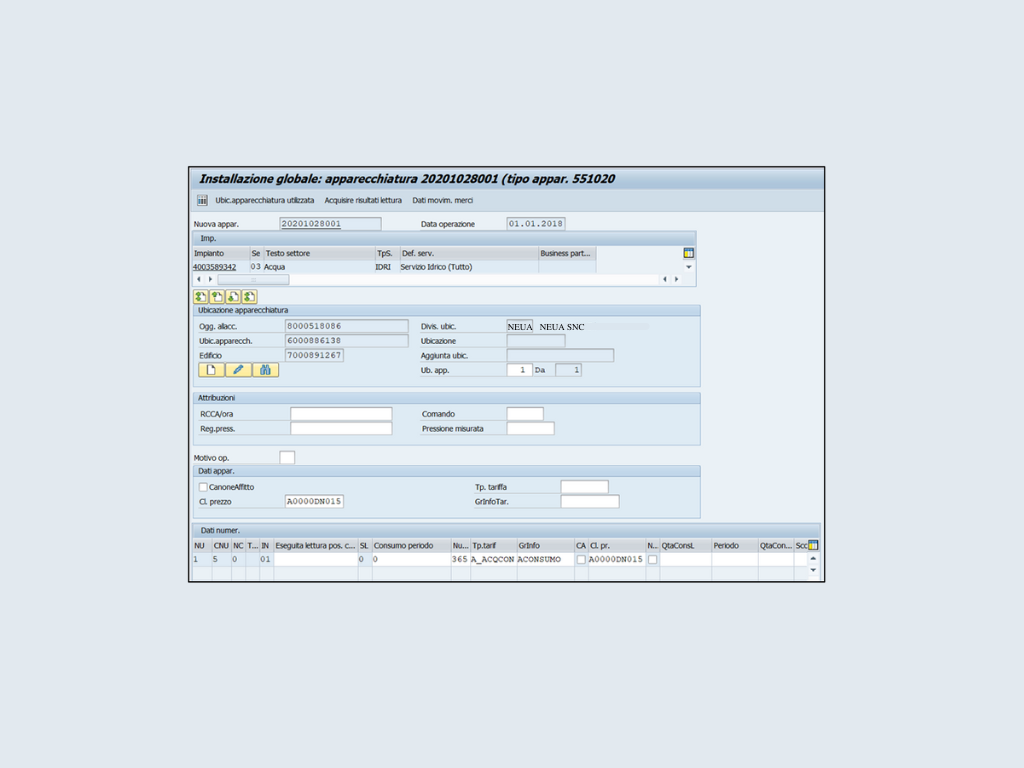The width and height of the screenshot is (1024, 768).
Task: Edit the device location with the pencil icon
Action: coord(238,370)
